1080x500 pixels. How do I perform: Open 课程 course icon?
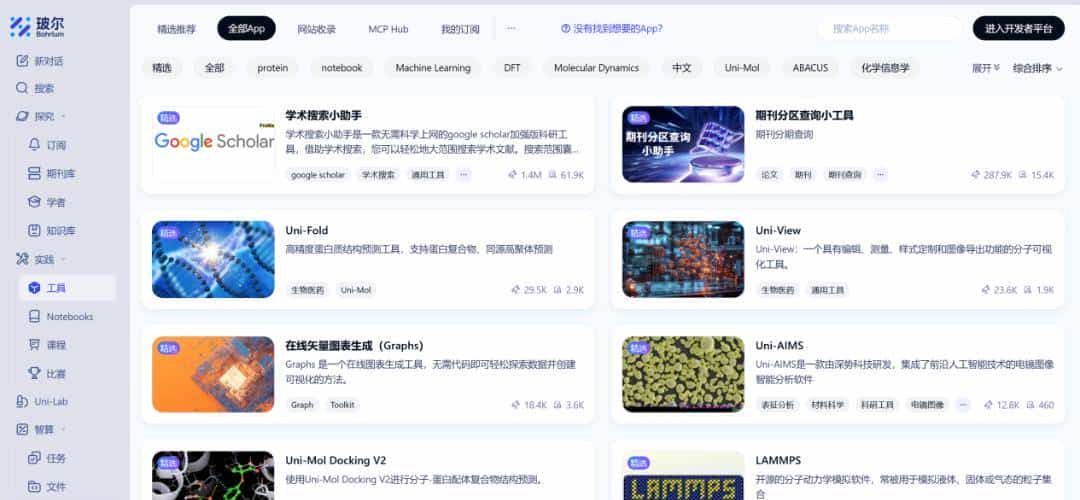pos(34,344)
